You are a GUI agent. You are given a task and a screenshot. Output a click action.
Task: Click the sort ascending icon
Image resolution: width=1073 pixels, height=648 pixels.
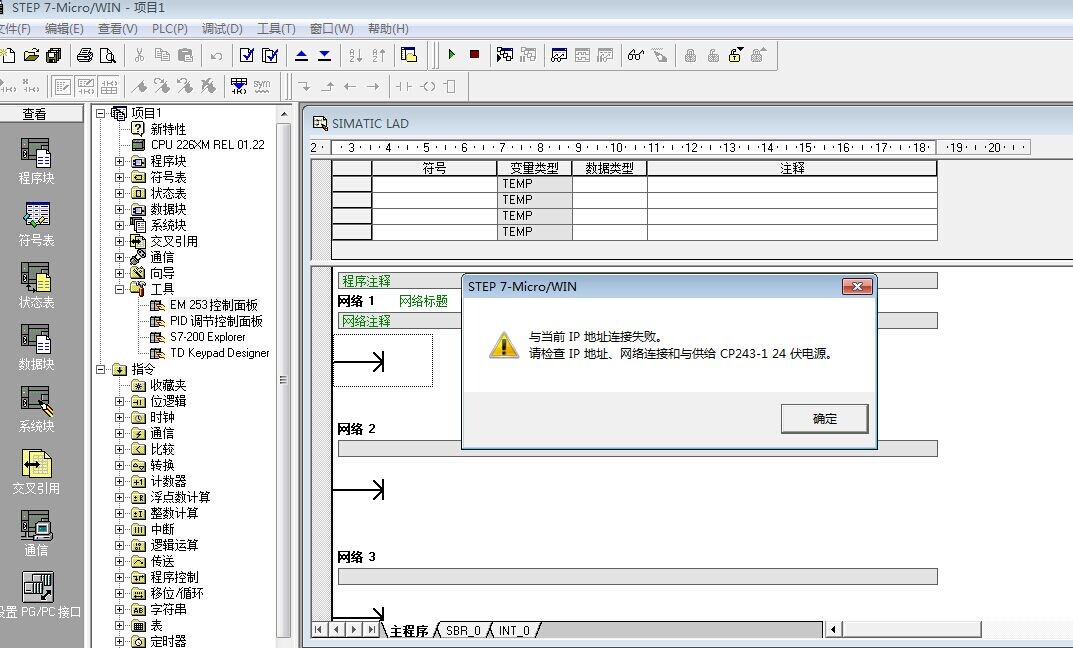point(355,56)
